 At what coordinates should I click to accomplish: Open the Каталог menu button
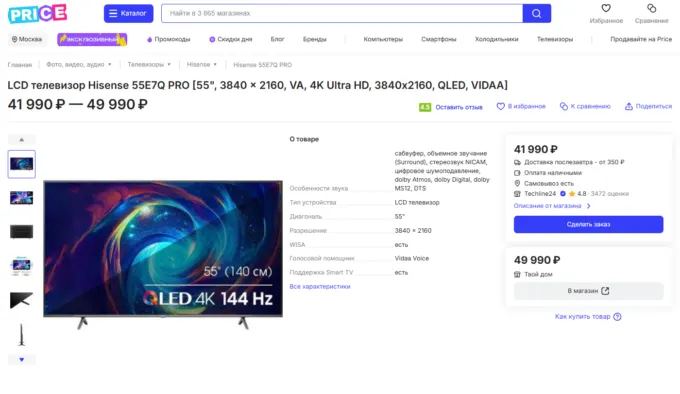click(128, 13)
